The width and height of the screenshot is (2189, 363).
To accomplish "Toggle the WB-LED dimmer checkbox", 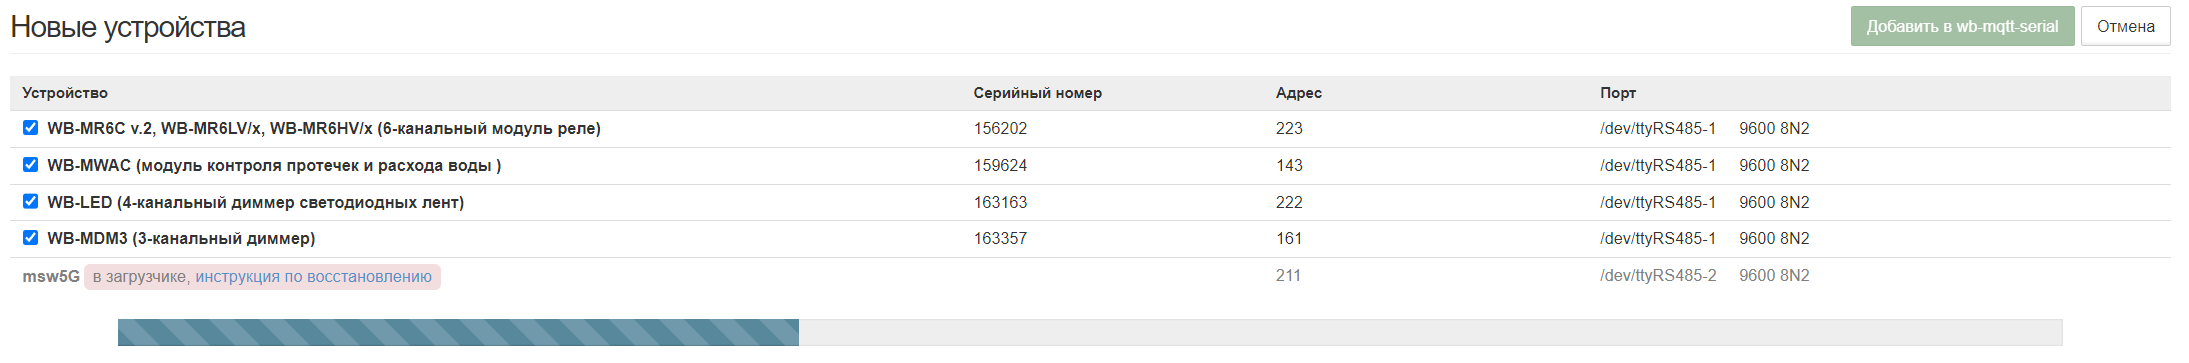I will pyautogui.click(x=30, y=201).
